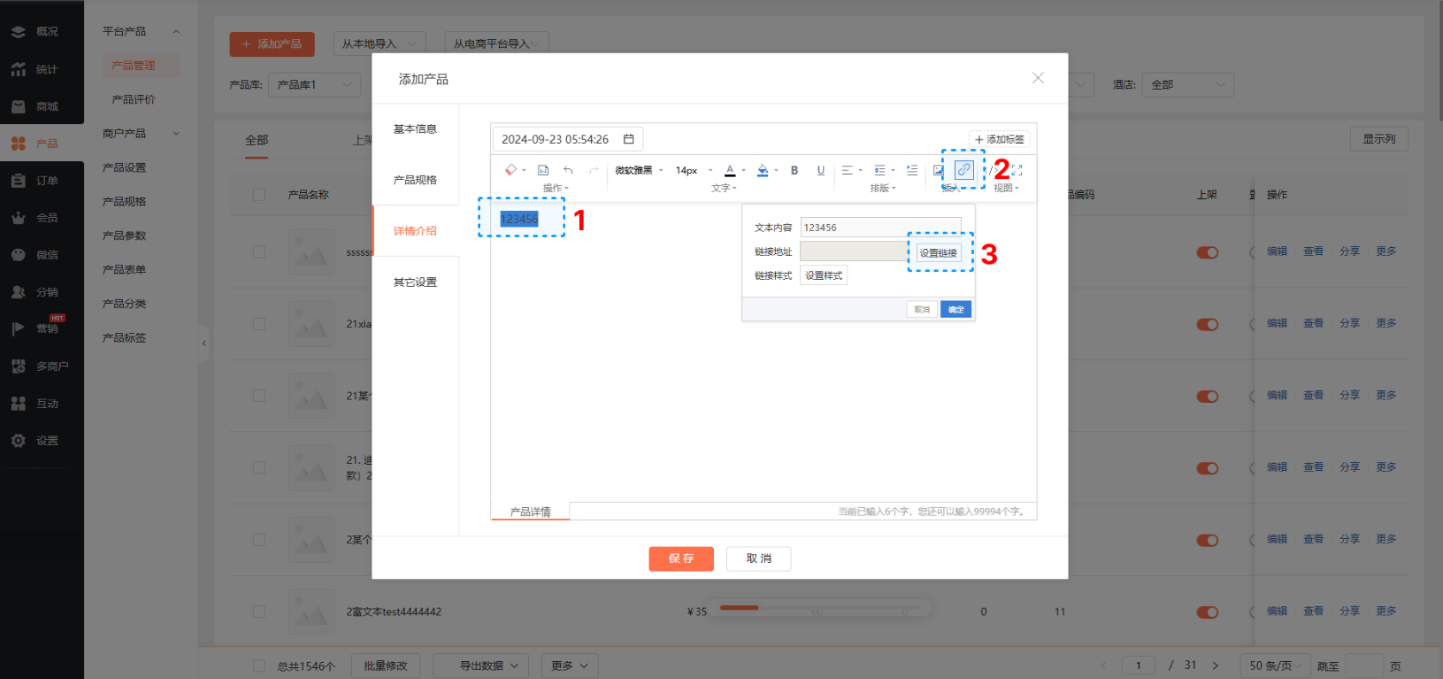Click the text alignment icon
The image size is (1443, 679).
tap(846, 170)
